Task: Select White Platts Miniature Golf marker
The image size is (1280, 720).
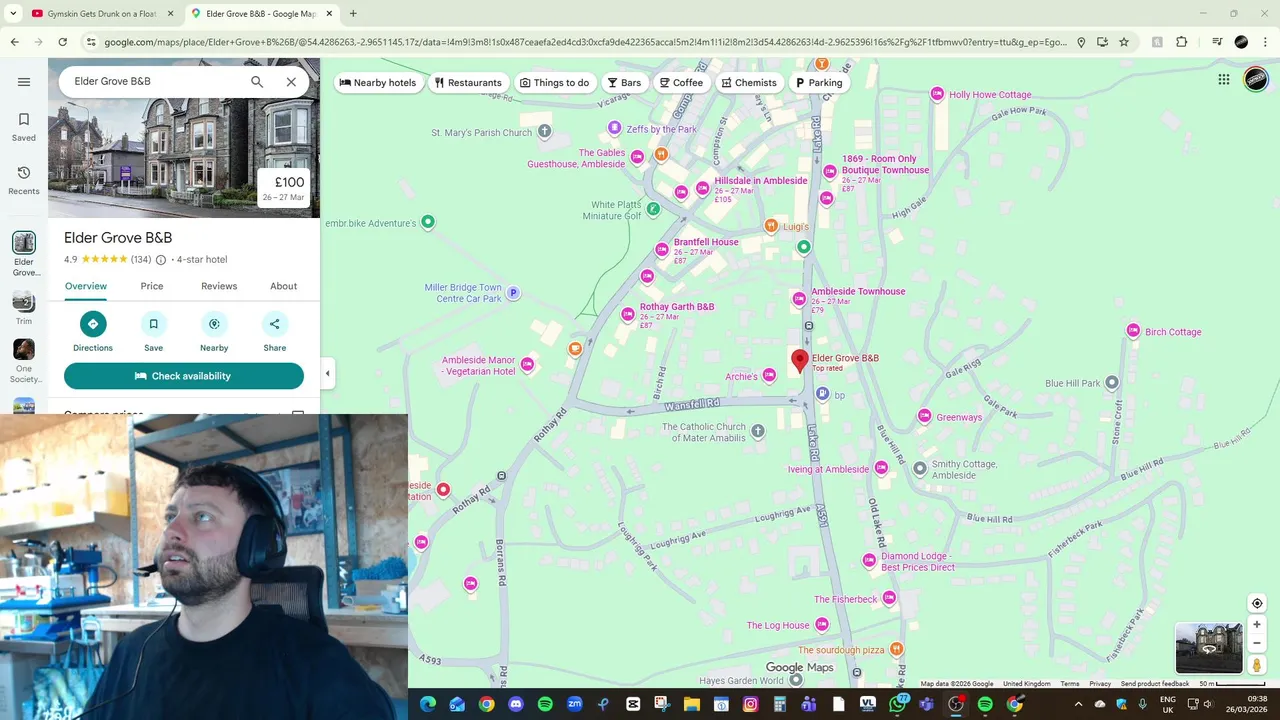Action: [x=653, y=209]
